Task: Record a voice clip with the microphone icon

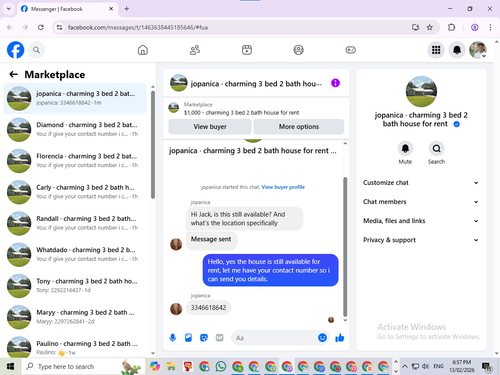Action: (x=173, y=338)
